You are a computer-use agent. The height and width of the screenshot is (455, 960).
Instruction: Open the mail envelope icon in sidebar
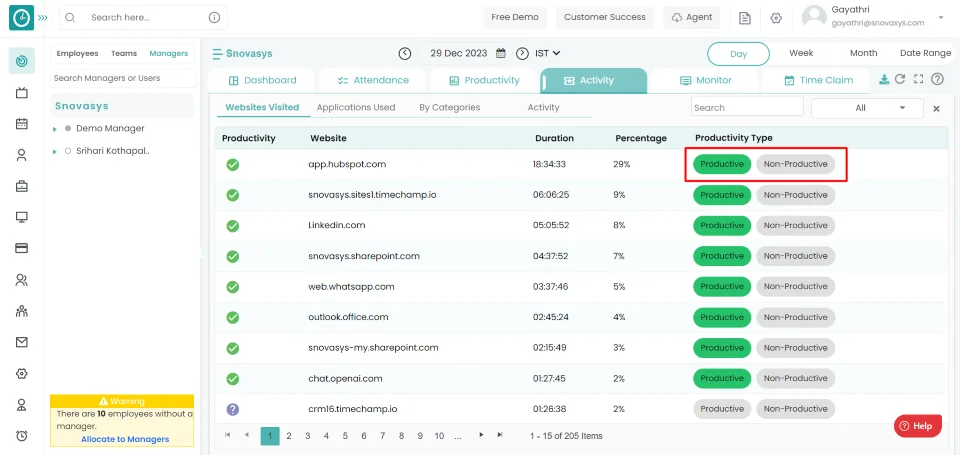click(x=21, y=342)
